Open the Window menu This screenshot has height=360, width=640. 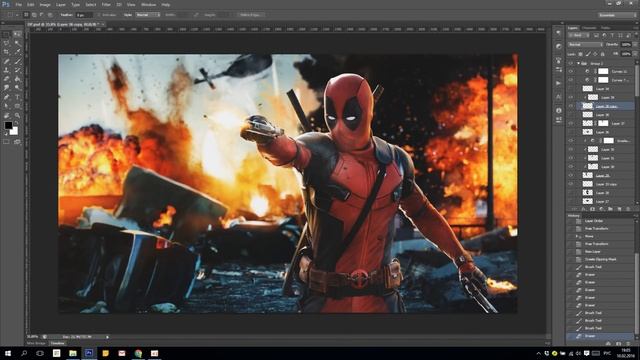pos(148,4)
